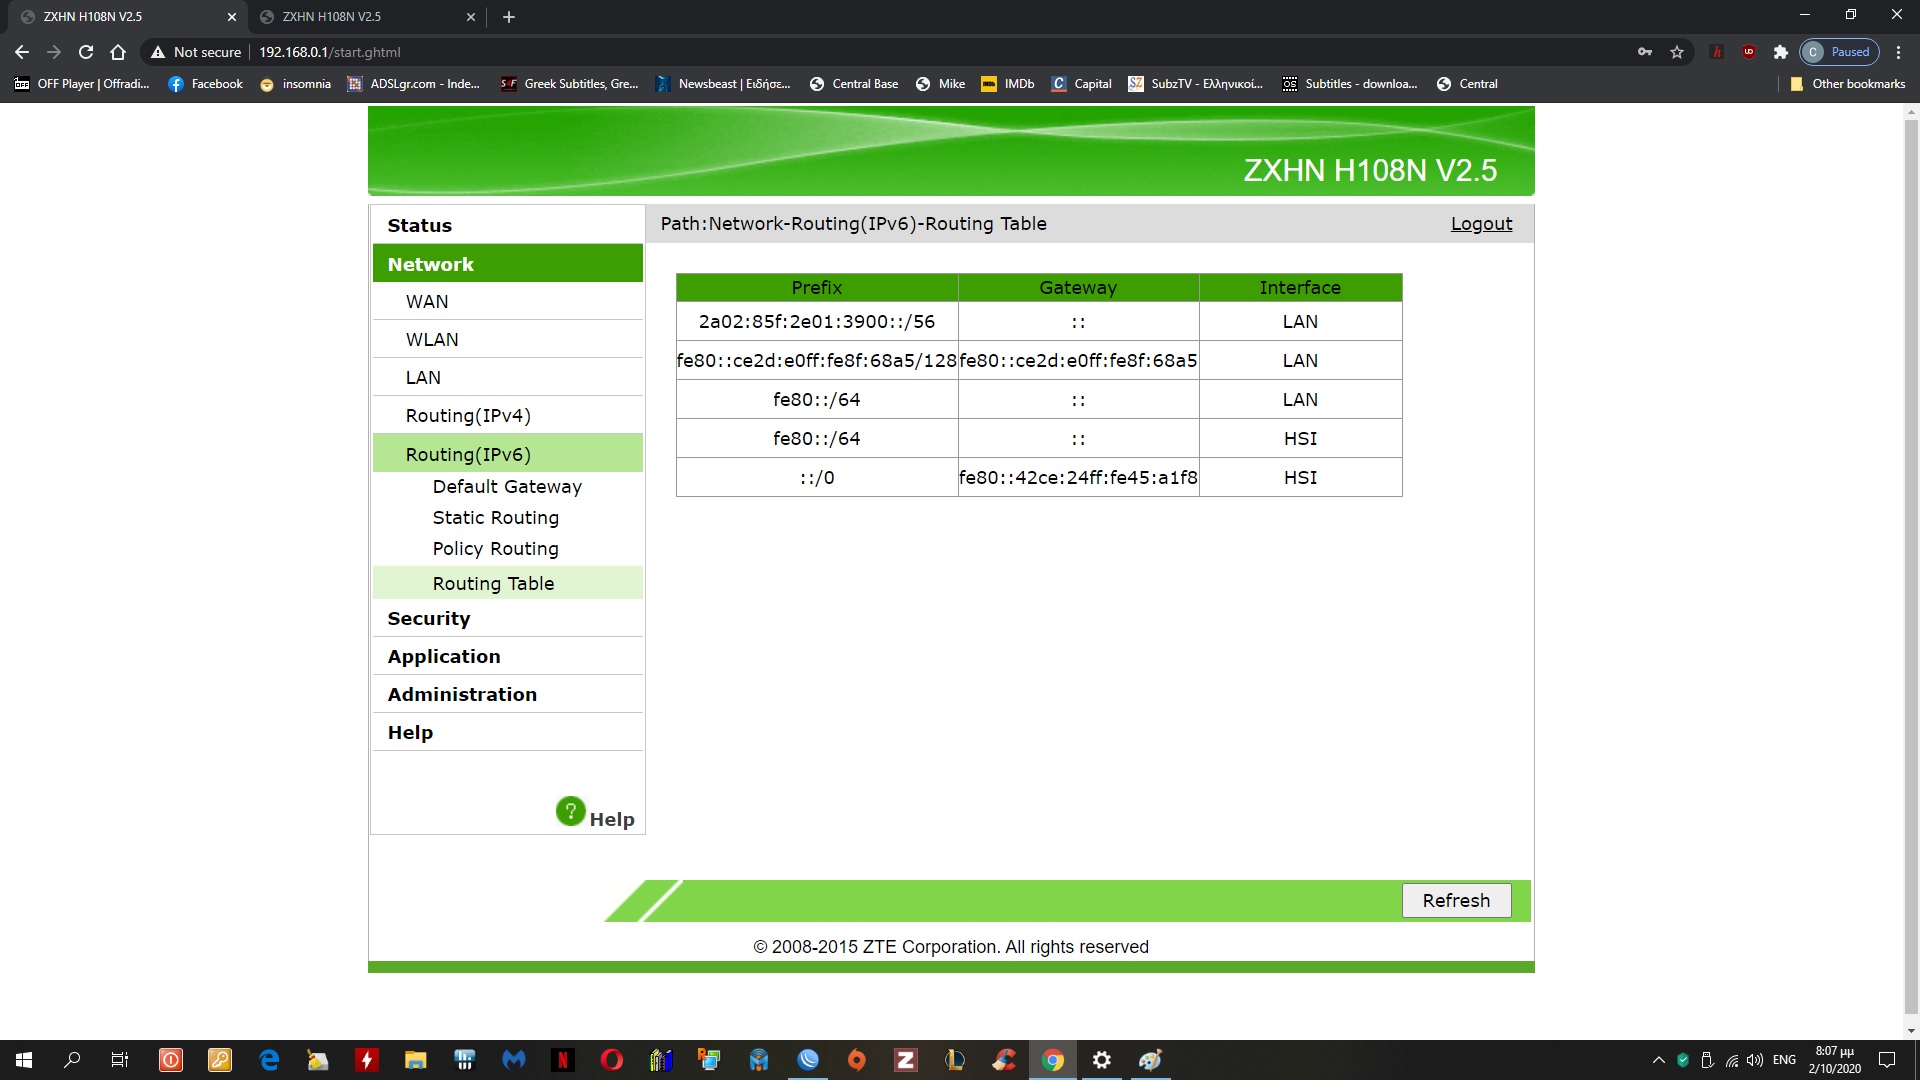The height and width of the screenshot is (1080, 1920).
Task: Open Facebook bookmark
Action: click(205, 84)
